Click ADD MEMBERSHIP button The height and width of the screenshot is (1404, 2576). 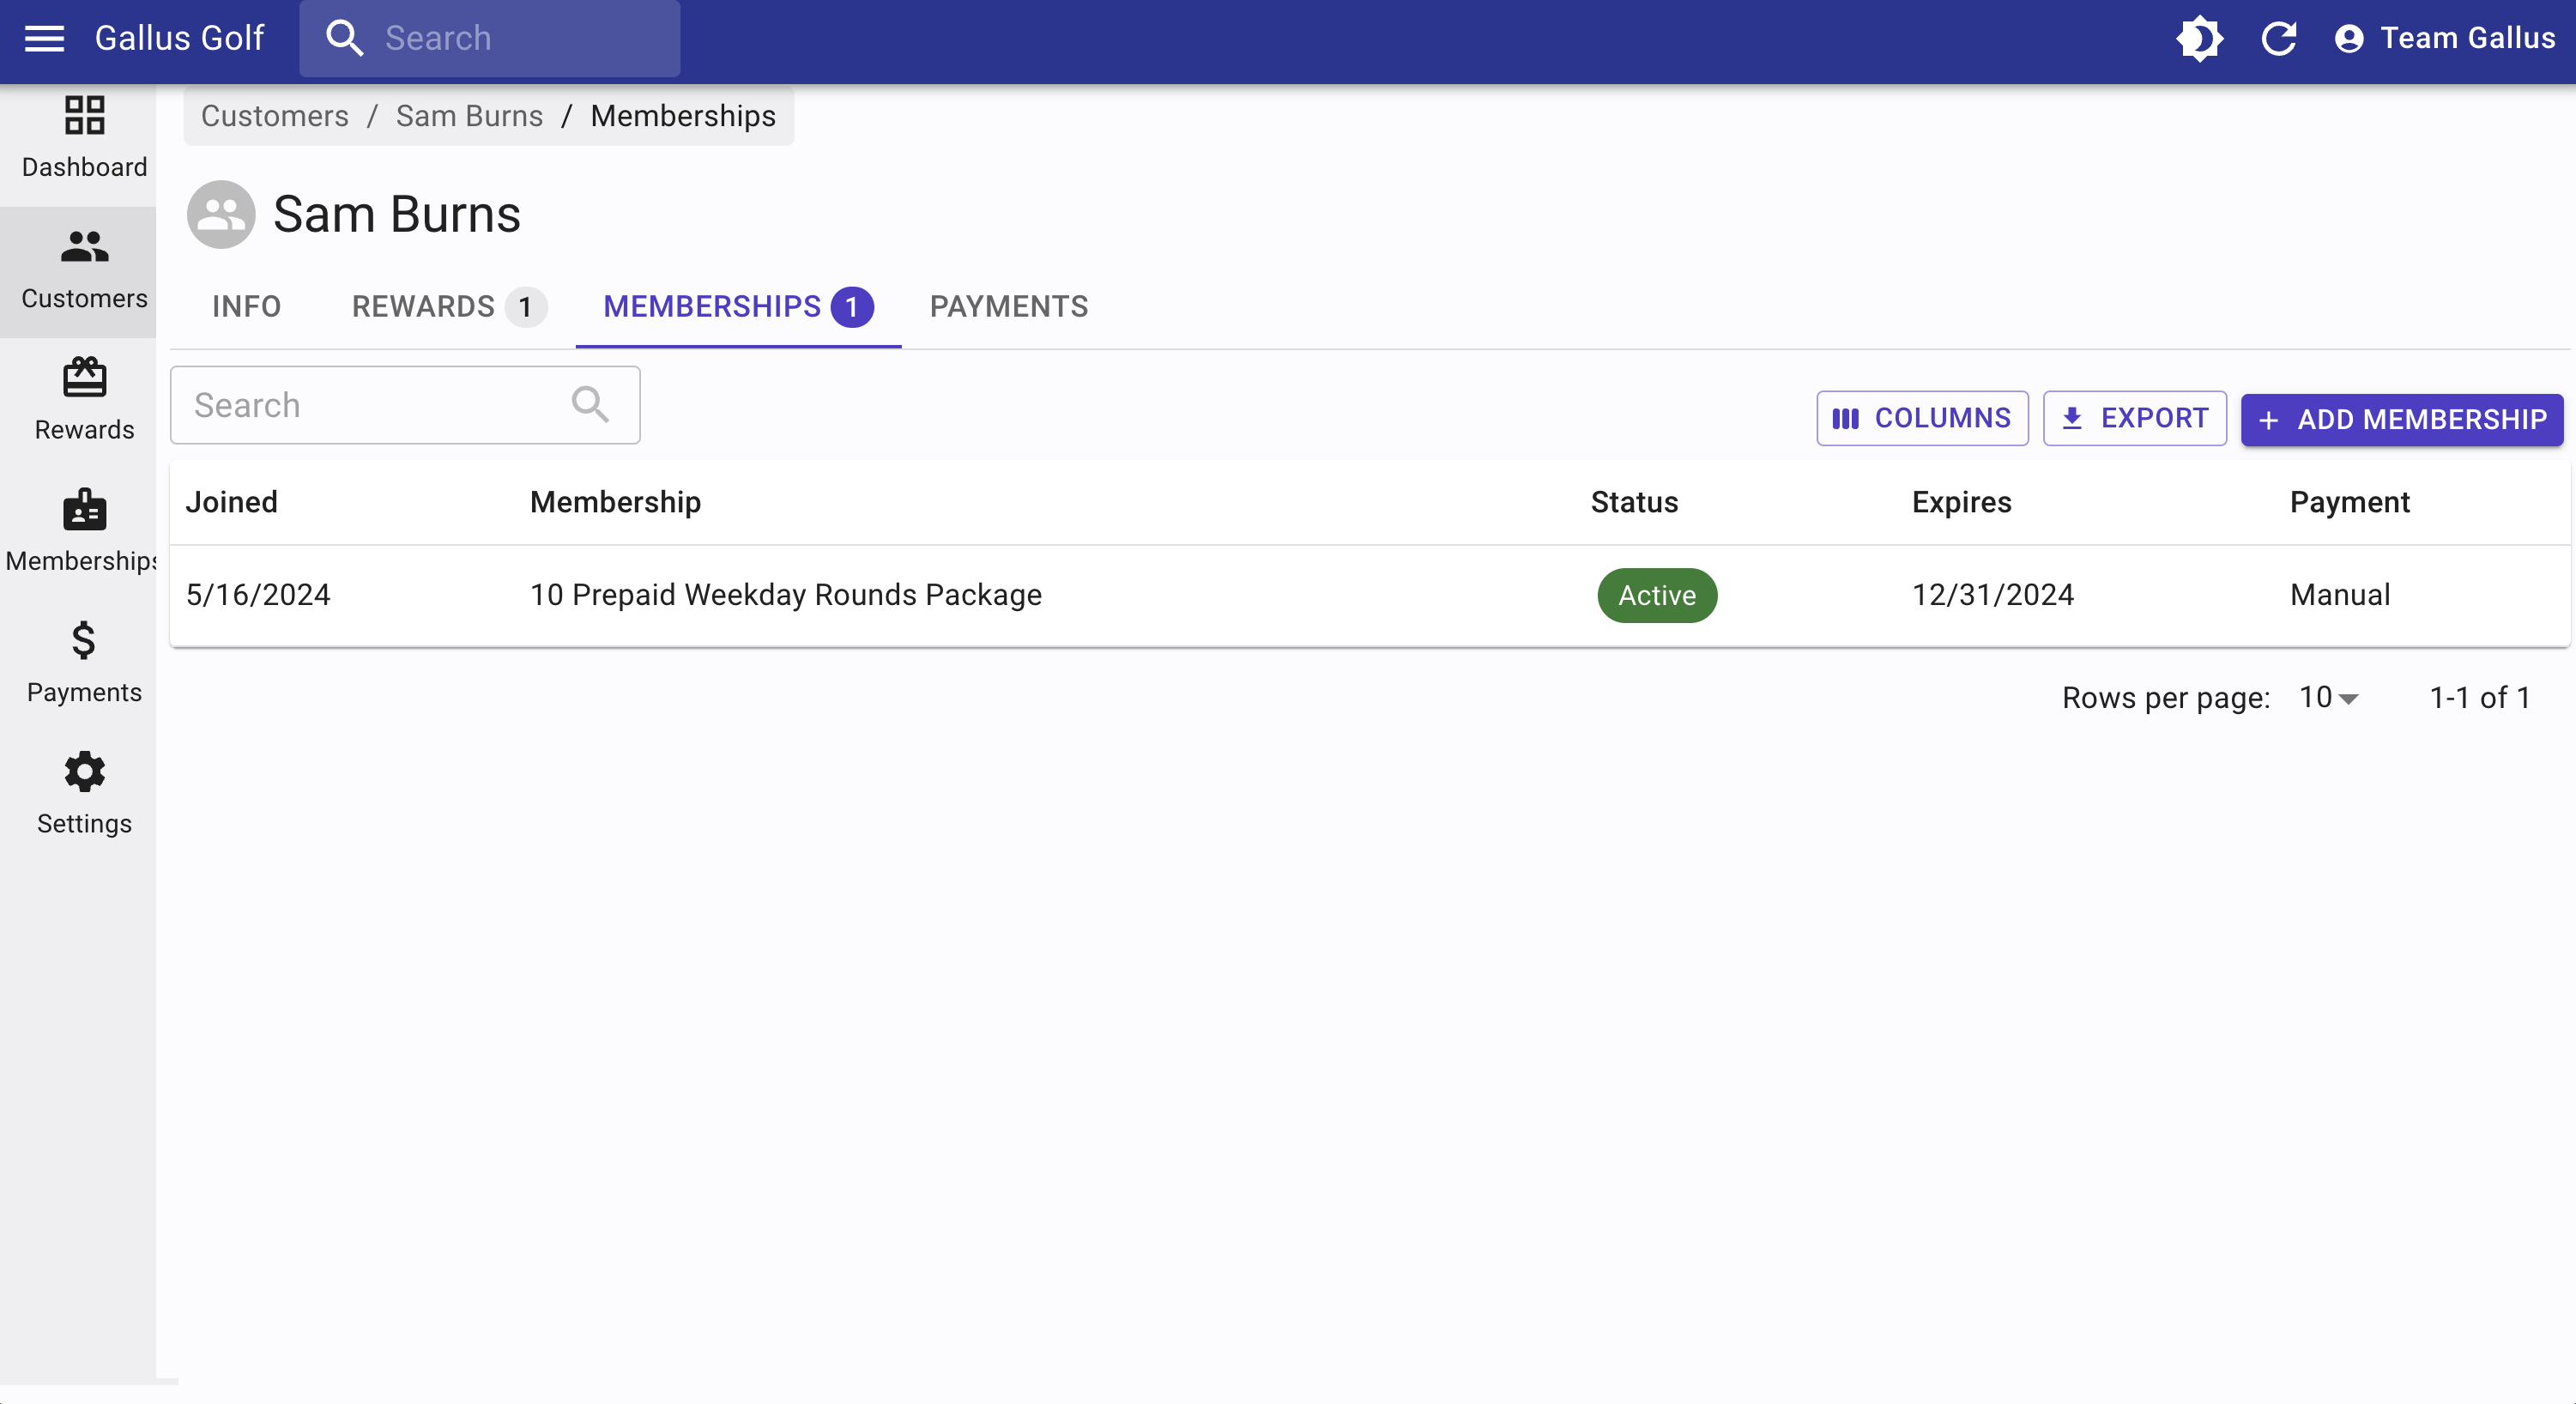tap(2402, 419)
